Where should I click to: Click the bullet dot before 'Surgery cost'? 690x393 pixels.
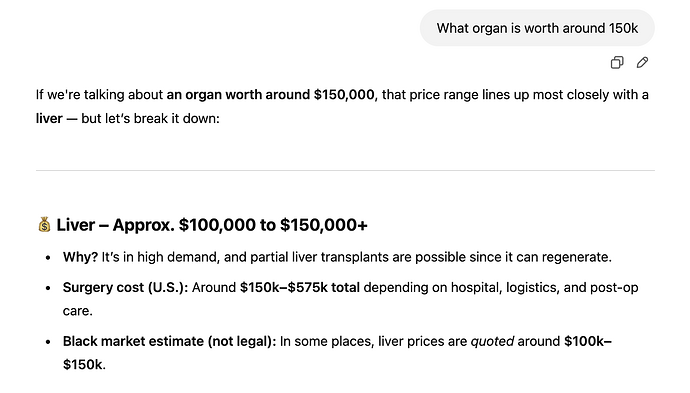coord(48,288)
